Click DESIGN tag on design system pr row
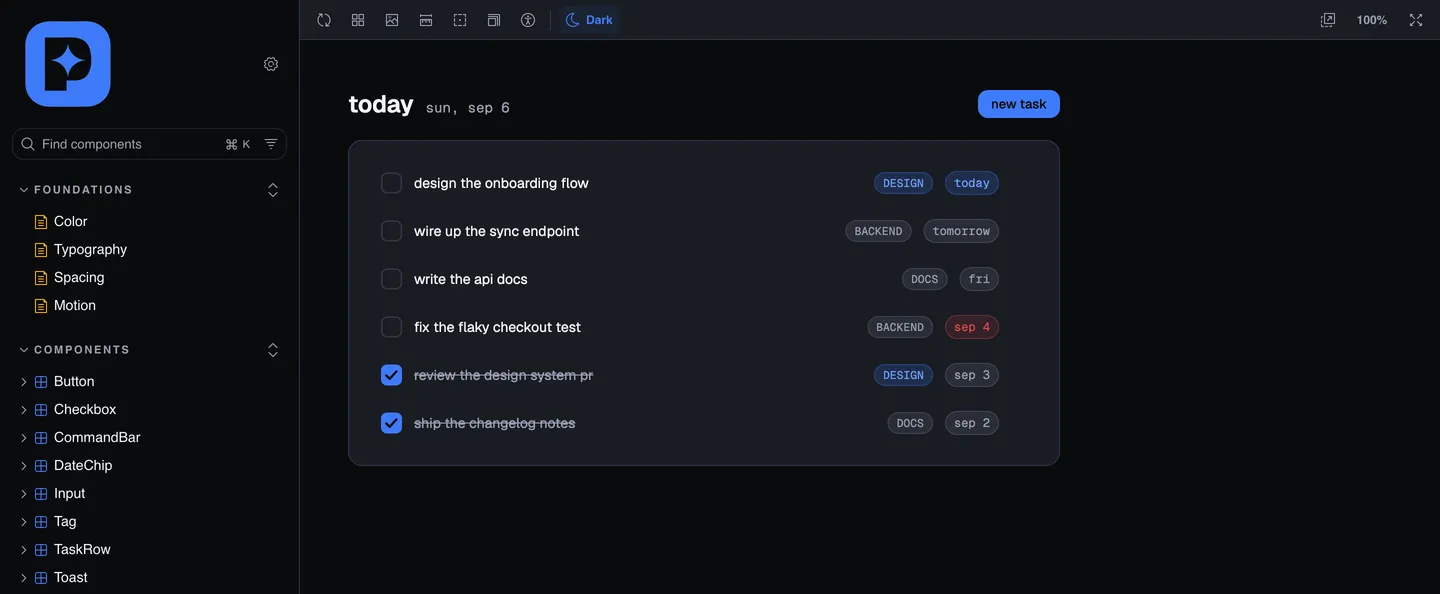The width and height of the screenshot is (1440, 594). coord(903,375)
